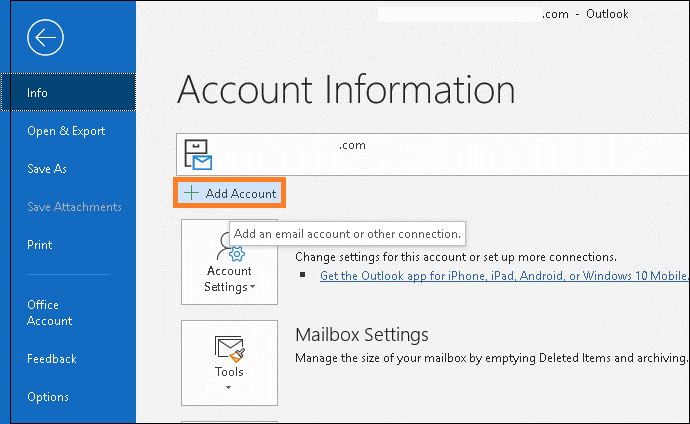Click the Tools envelope-brush icon
This screenshot has width=690, height=424.
(x=230, y=349)
